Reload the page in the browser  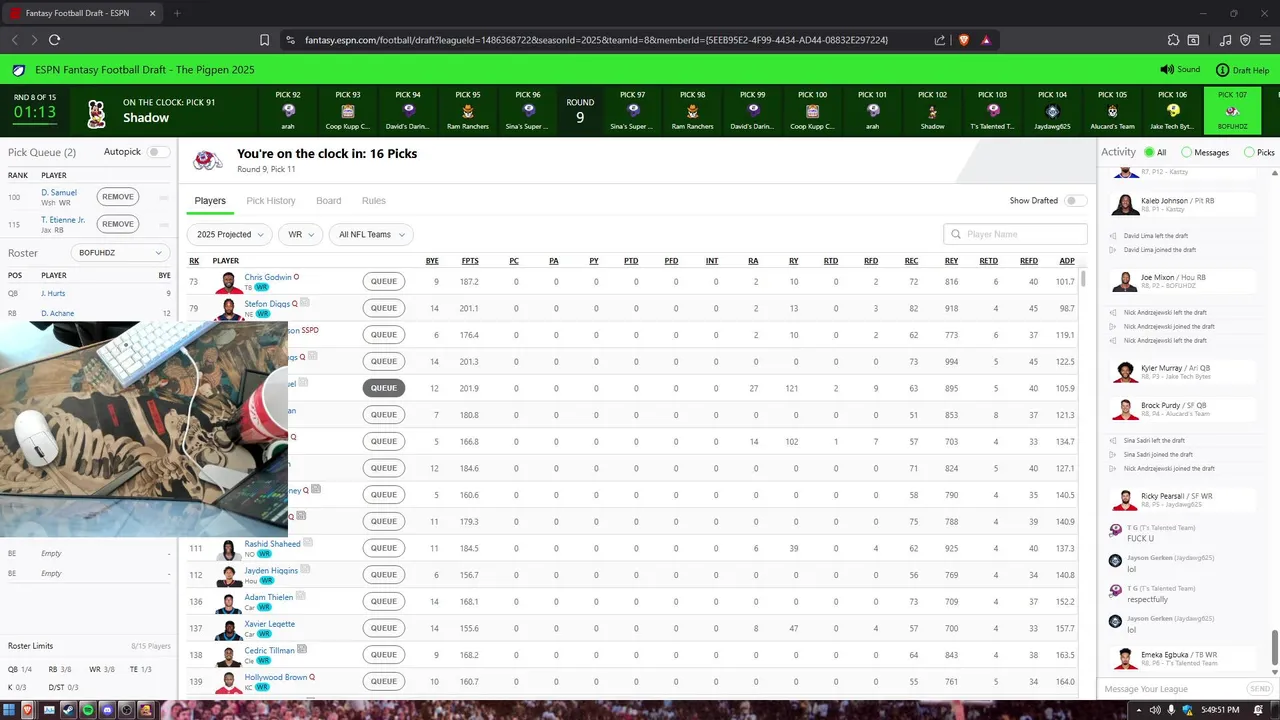point(54,40)
